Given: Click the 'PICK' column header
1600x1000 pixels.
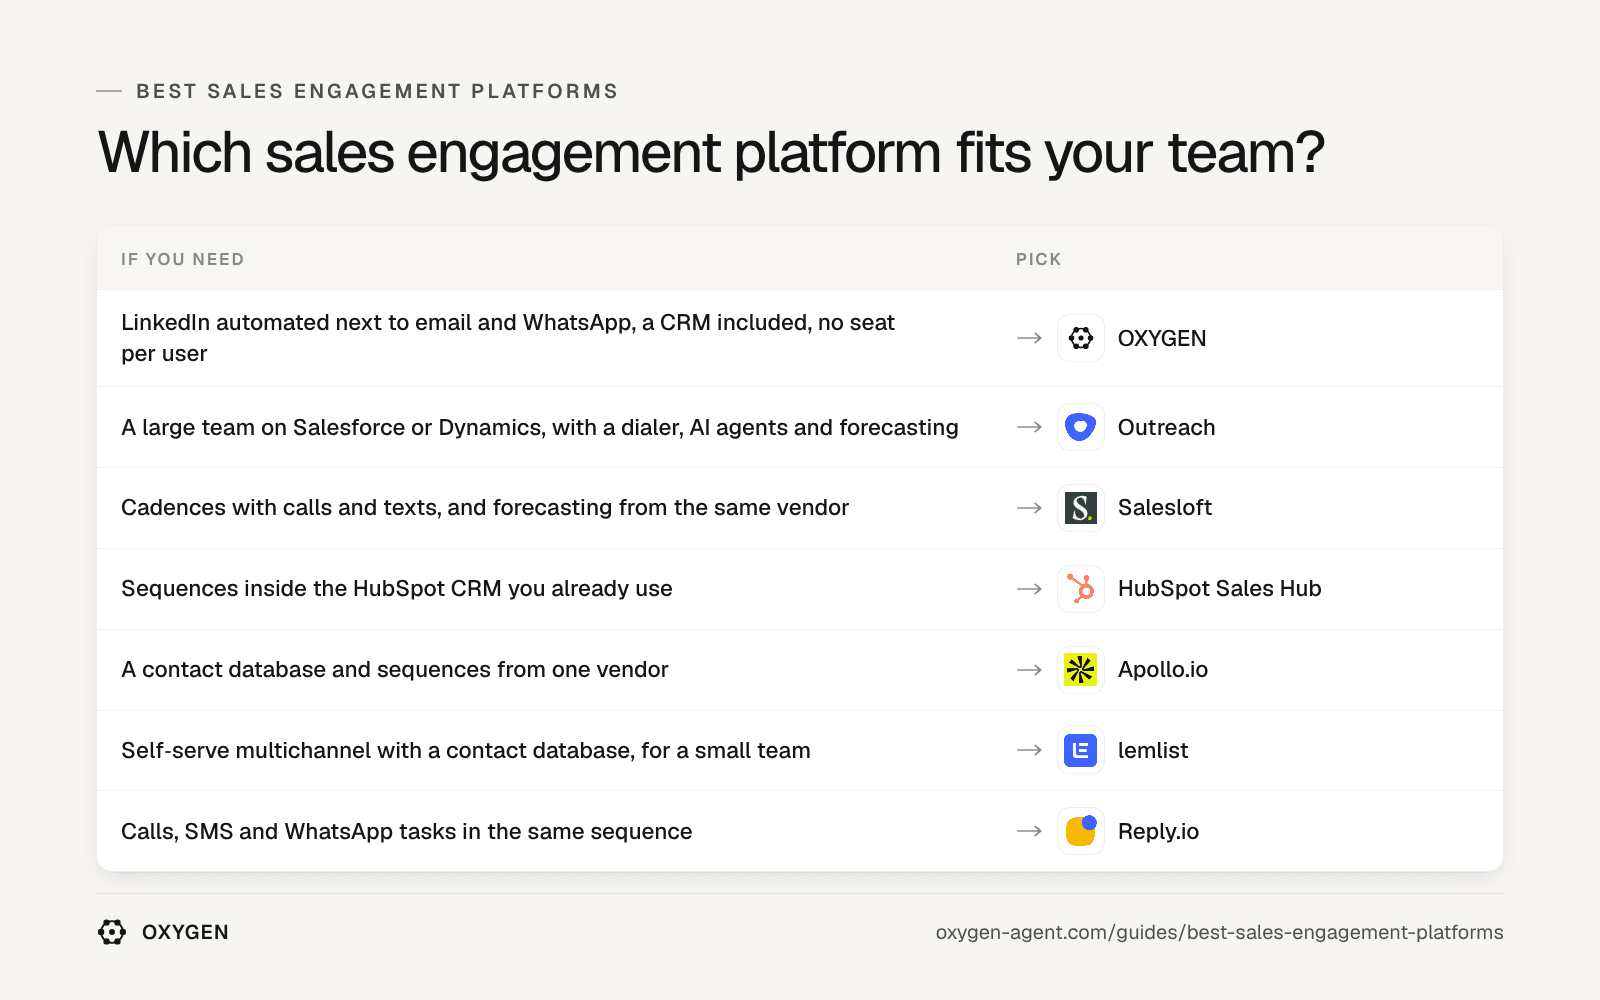Looking at the screenshot, I should point(1039,259).
